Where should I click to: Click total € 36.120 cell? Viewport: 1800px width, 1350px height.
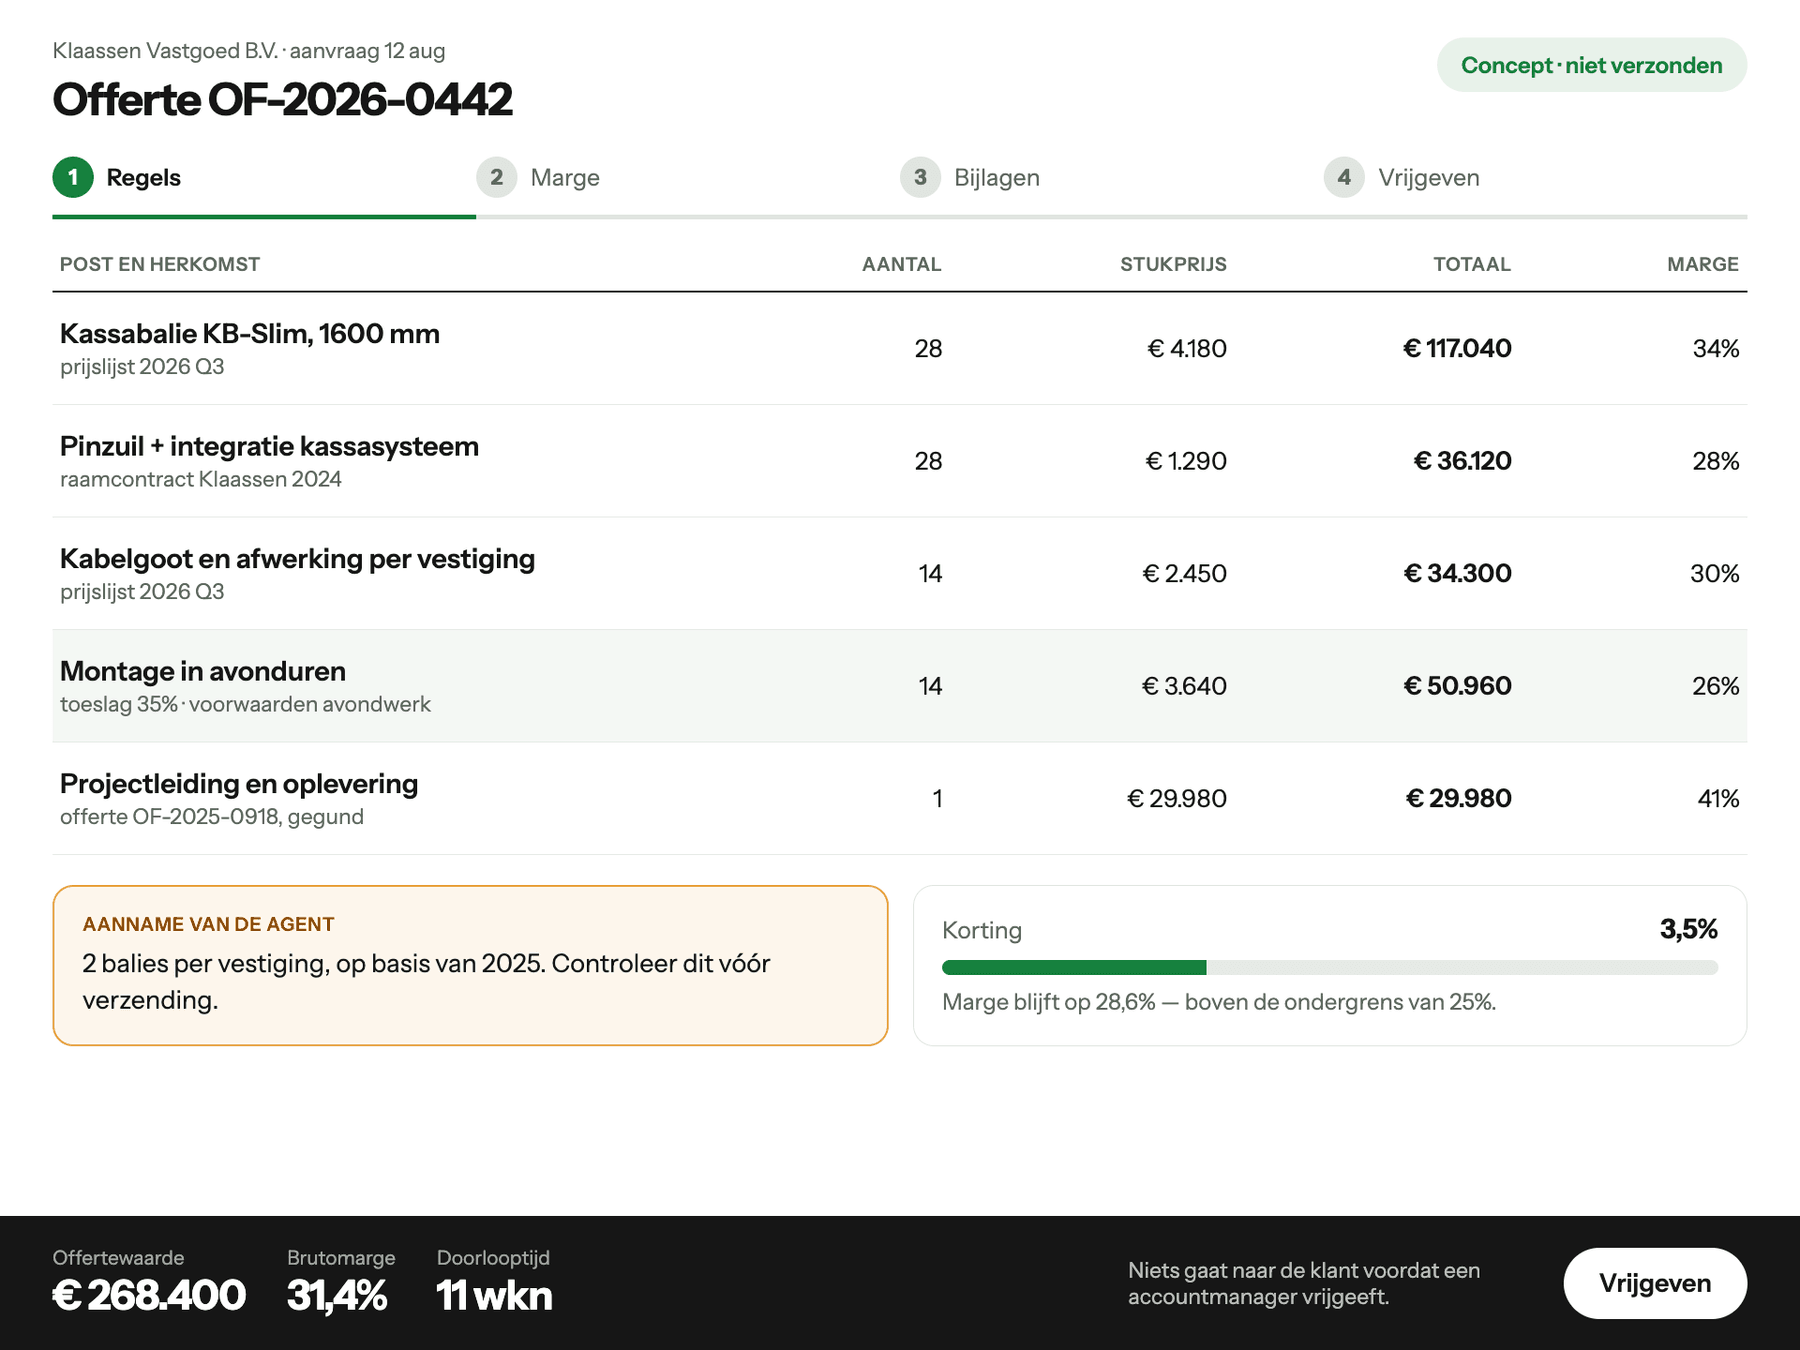click(1462, 461)
